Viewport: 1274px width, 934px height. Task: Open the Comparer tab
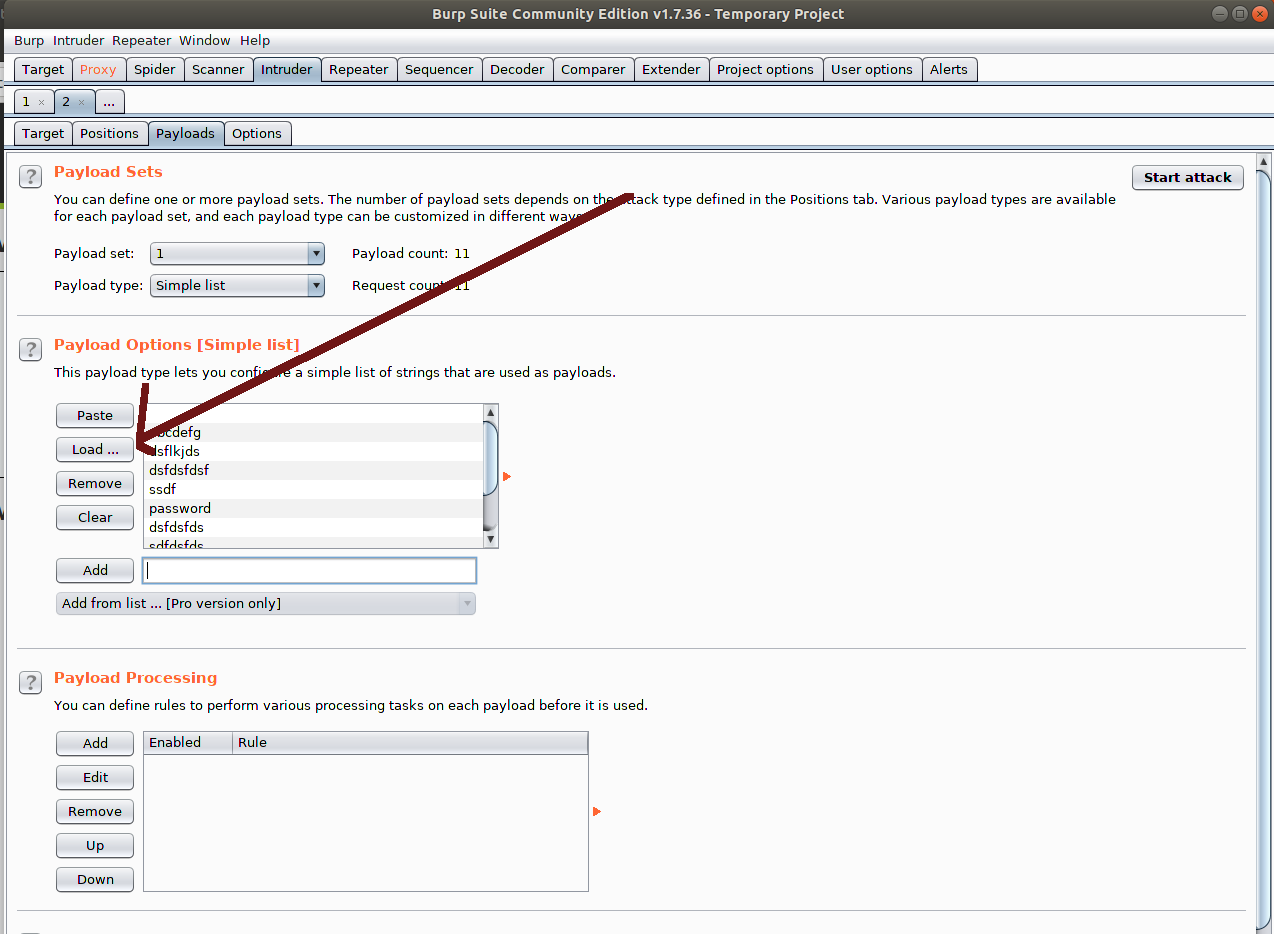pos(593,70)
